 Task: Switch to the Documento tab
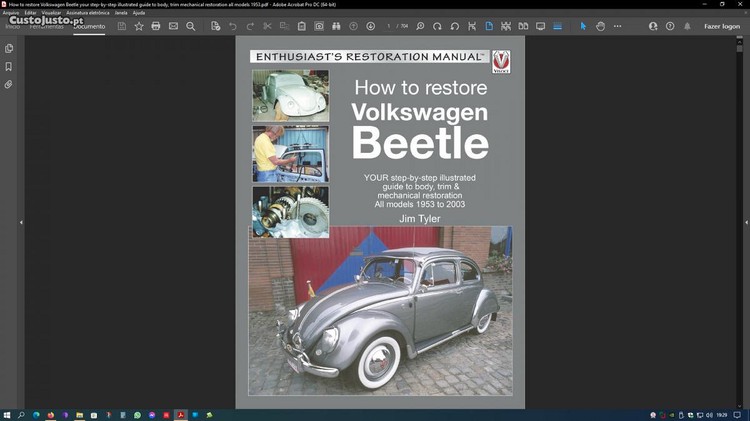pos(89,26)
